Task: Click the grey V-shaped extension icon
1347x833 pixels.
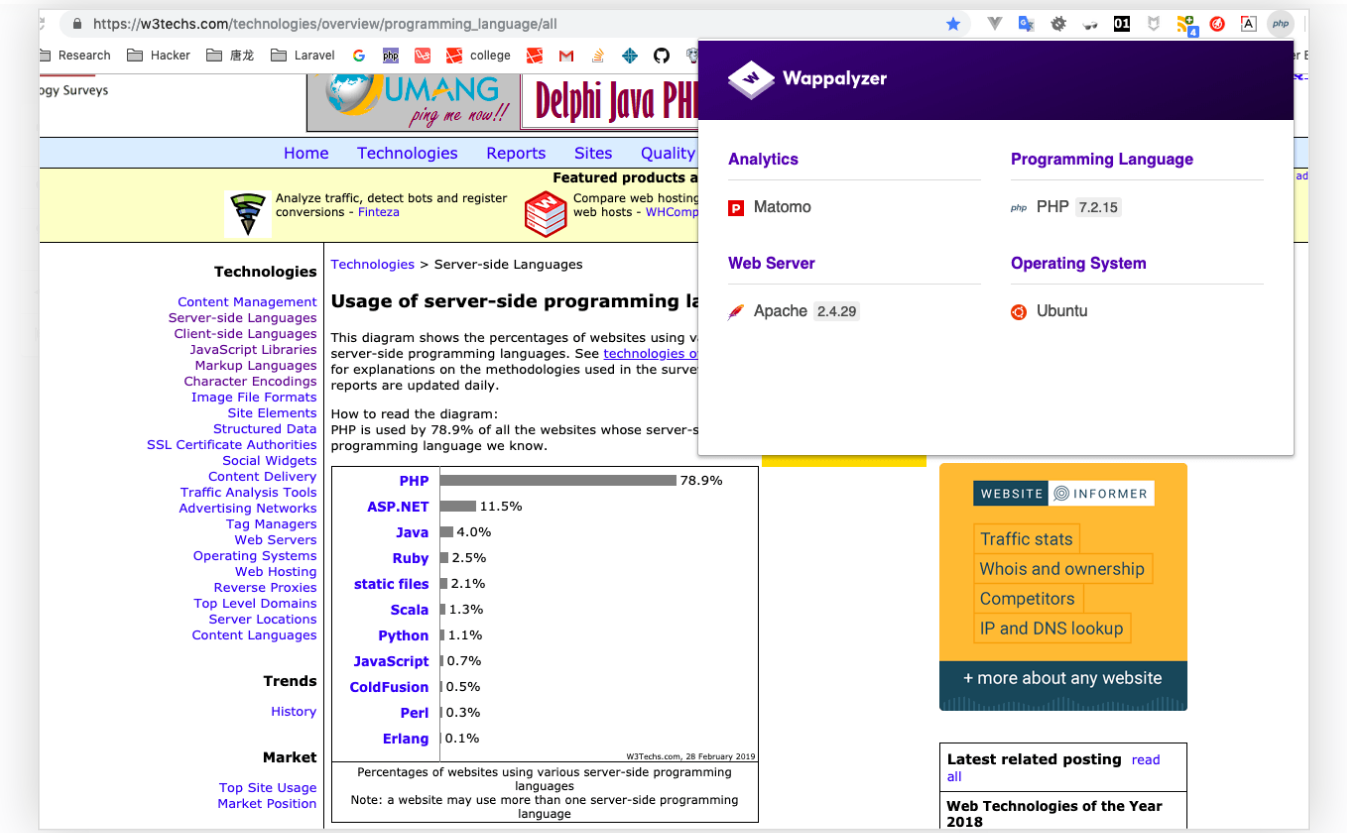Action: [x=994, y=24]
